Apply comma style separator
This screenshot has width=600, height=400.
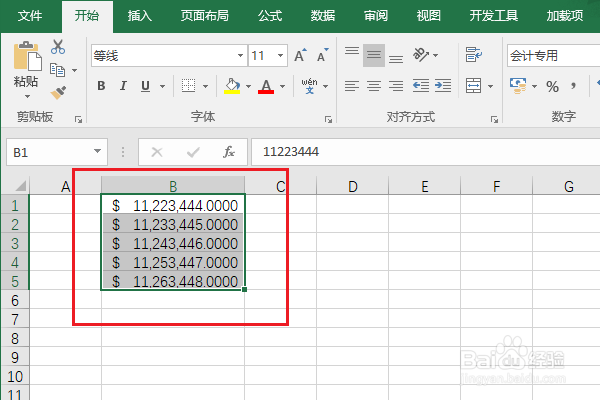[x=573, y=86]
